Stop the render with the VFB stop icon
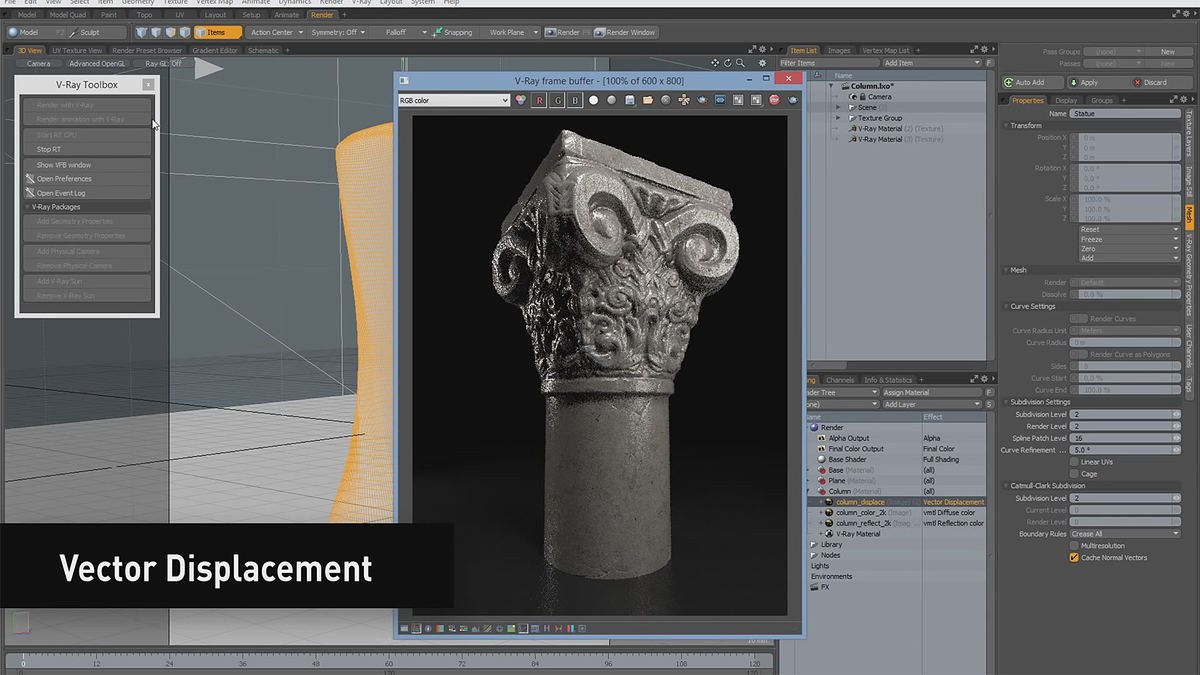The height and width of the screenshot is (675, 1200). pyautogui.click(x=773, y=100)
